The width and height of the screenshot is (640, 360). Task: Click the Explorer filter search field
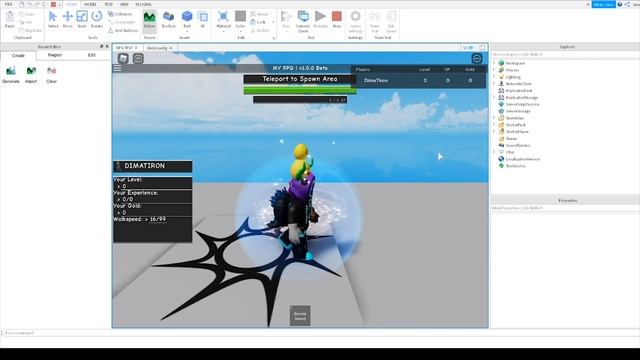[x=565, y=54]
